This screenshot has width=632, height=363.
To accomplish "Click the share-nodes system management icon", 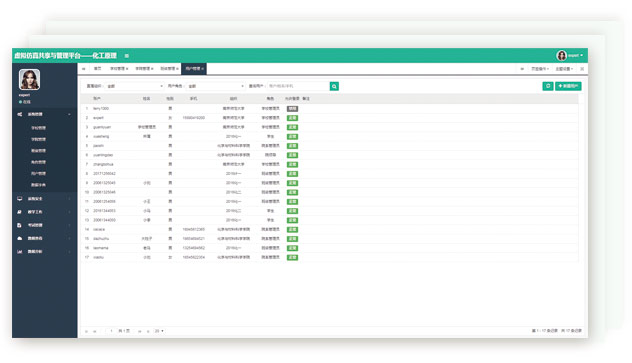I will point(20,114).
